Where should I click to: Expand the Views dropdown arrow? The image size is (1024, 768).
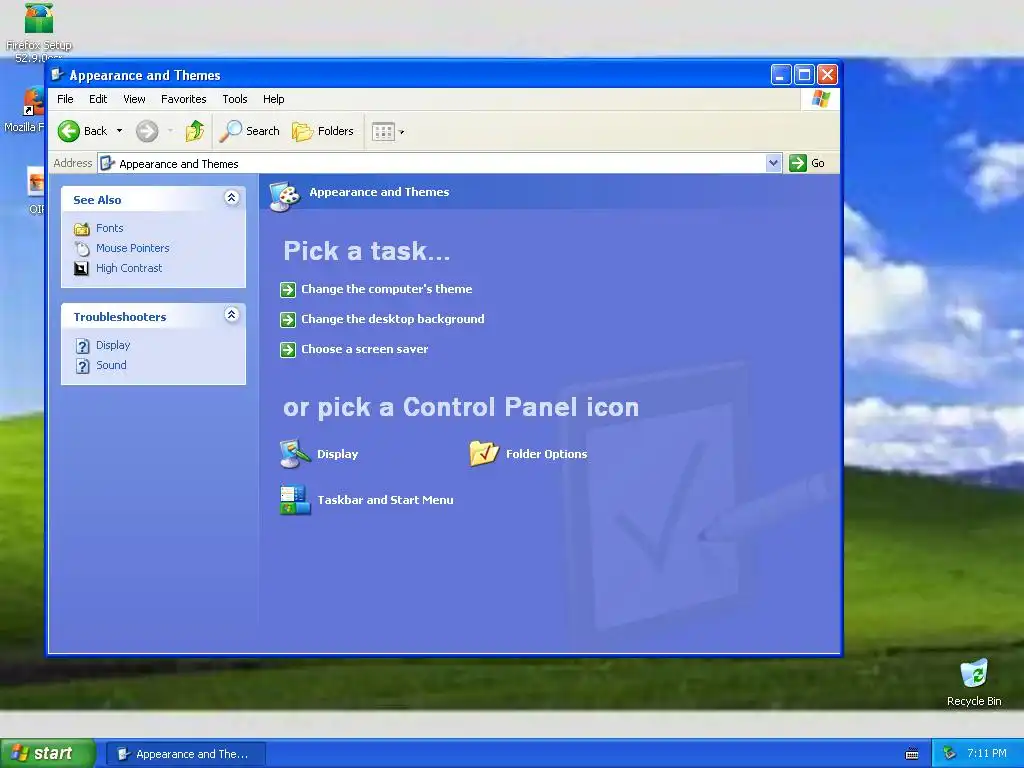pos(402,132)
